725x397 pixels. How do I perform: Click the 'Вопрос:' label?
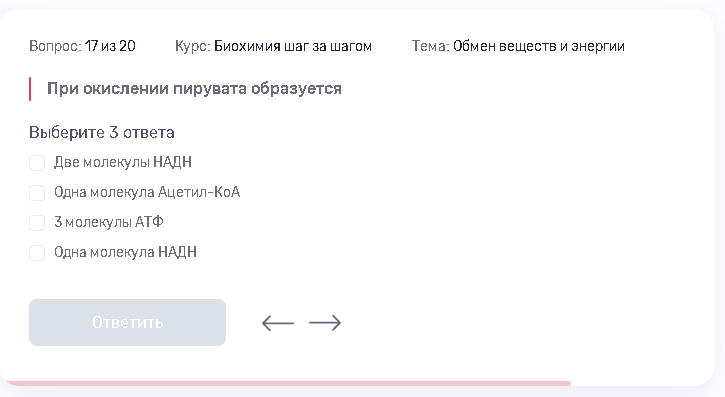[x=55, y=46]
